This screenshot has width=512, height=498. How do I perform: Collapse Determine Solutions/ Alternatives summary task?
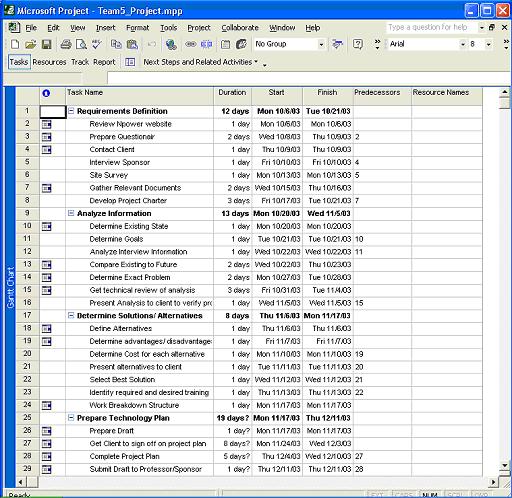point(71,316)
